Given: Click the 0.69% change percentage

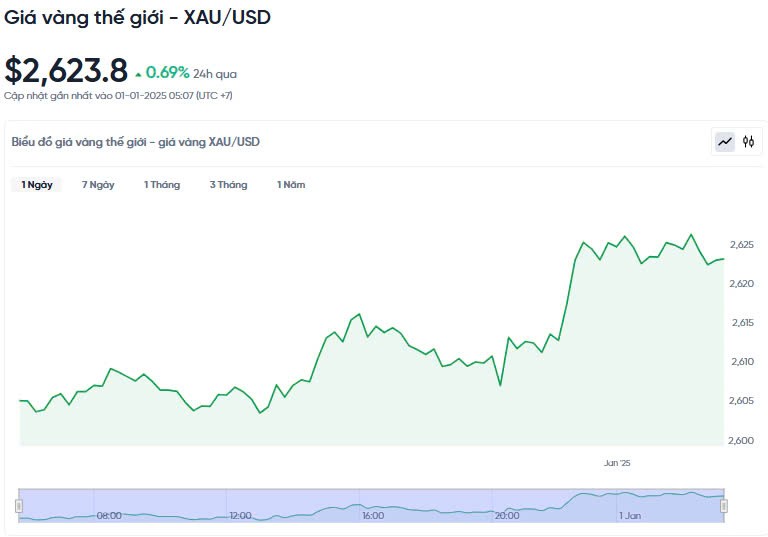Looking at the screenshot, I should (x=167, y=72).
